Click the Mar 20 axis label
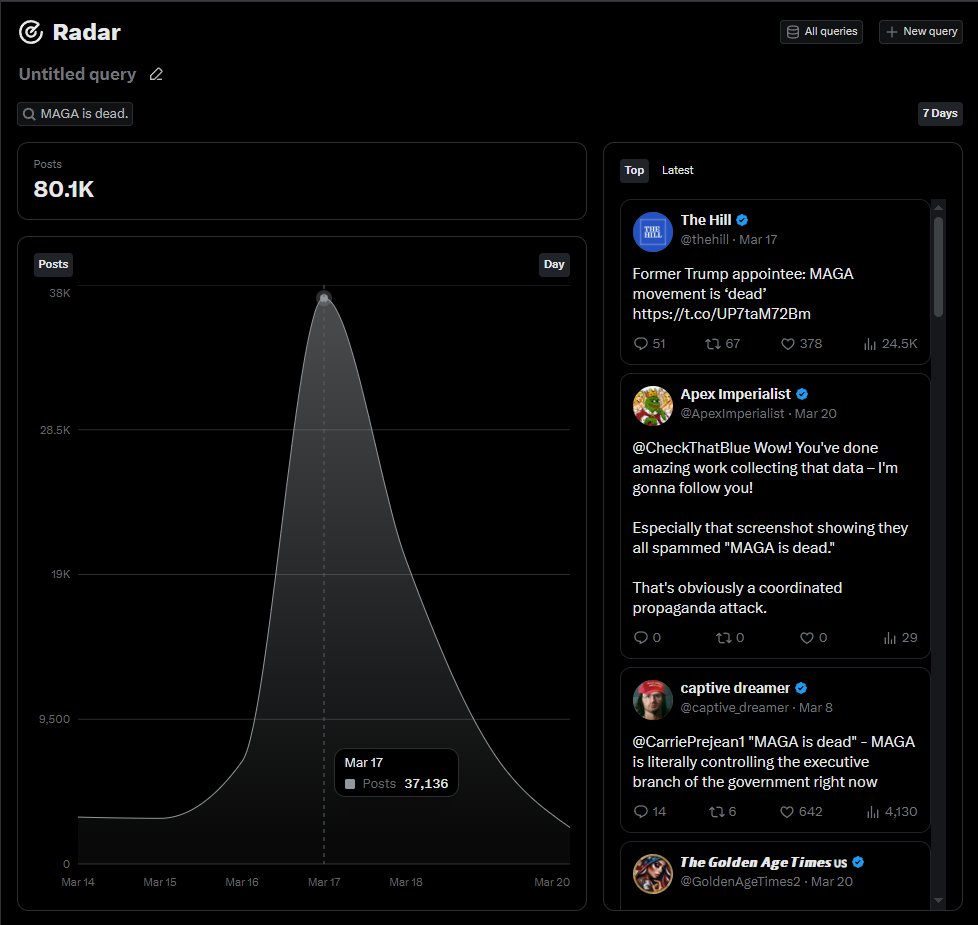 pos(552,882)
